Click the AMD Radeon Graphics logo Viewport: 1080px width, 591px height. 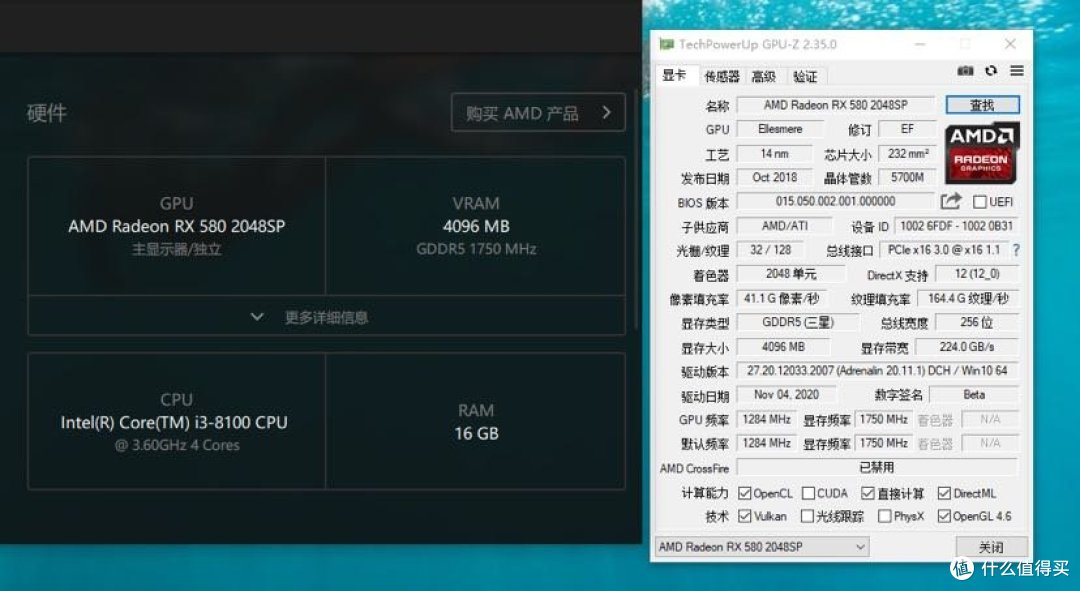pyautogui.click(x=981, y=154)
